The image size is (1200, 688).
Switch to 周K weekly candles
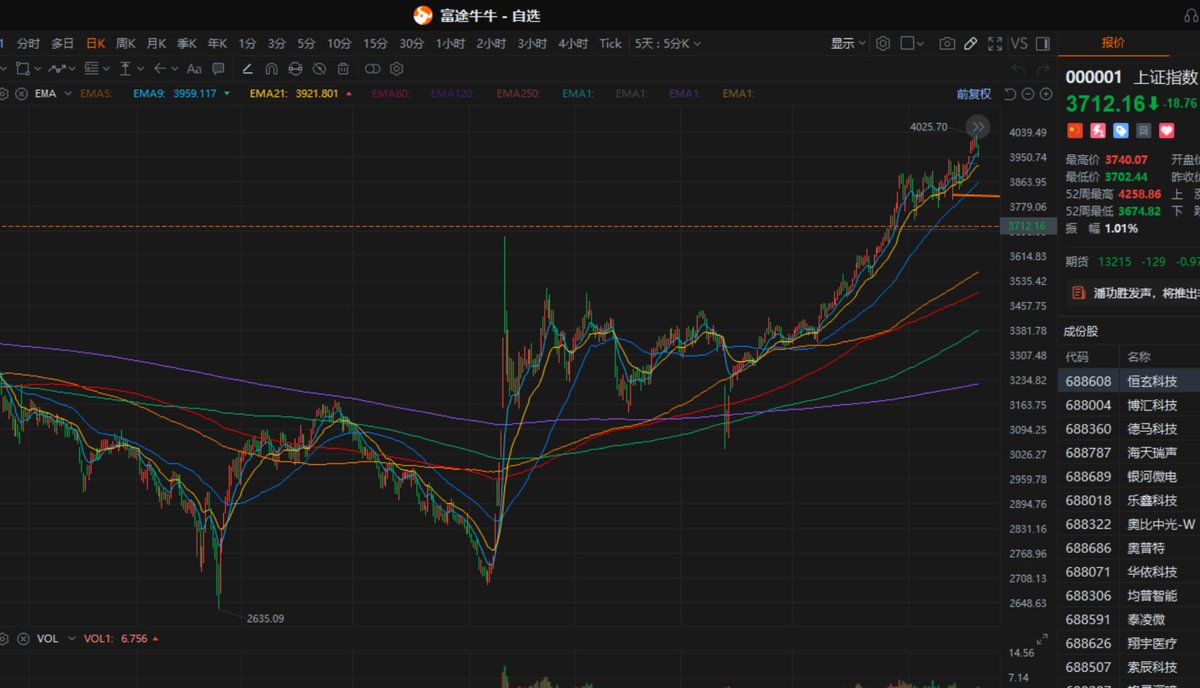pyautogui.click(x=126, y=43)
